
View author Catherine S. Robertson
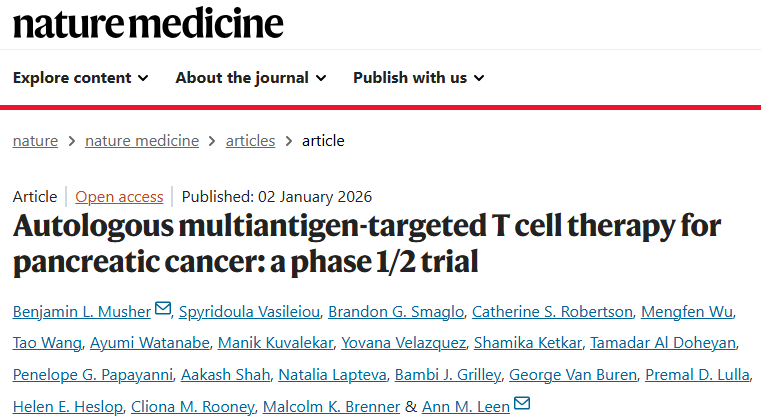pos(553,313)
